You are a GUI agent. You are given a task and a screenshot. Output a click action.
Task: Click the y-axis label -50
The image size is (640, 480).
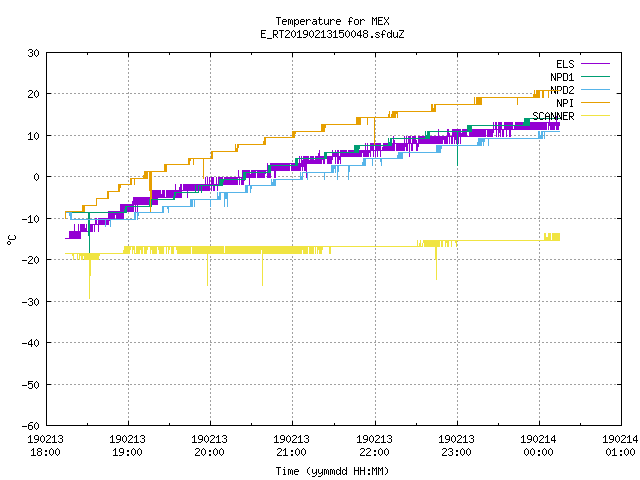coord(31,385)
